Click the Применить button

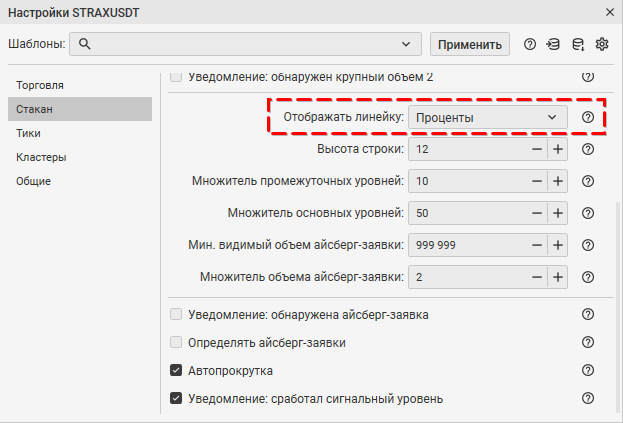coord(470,44)
